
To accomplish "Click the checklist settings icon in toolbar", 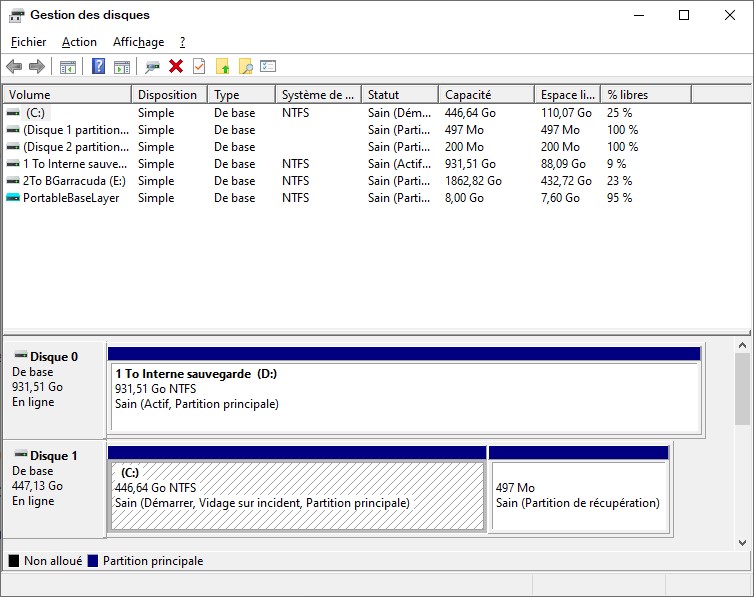I will pyautogui.click(x=268, y=66).
